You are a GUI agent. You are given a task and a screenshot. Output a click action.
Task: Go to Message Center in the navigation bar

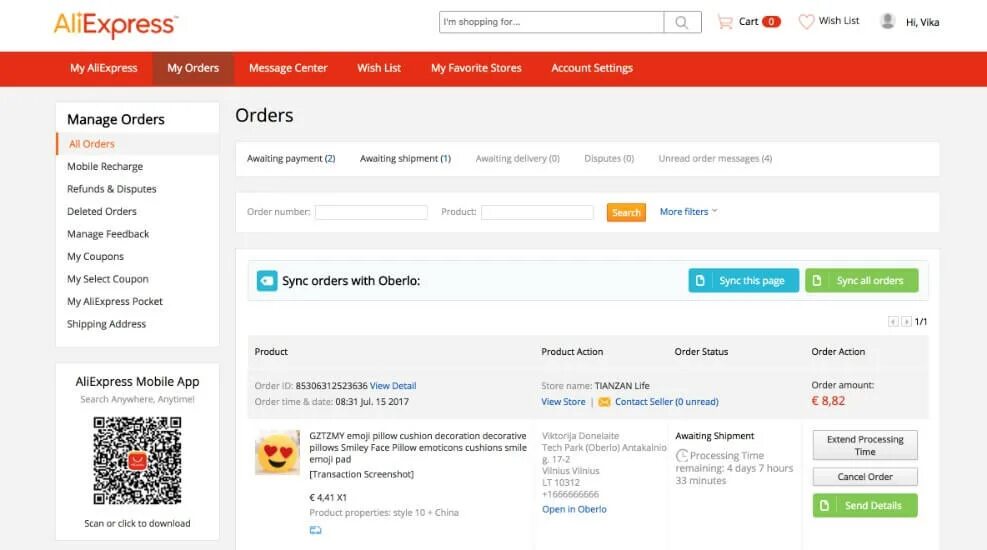coord(288,69)
